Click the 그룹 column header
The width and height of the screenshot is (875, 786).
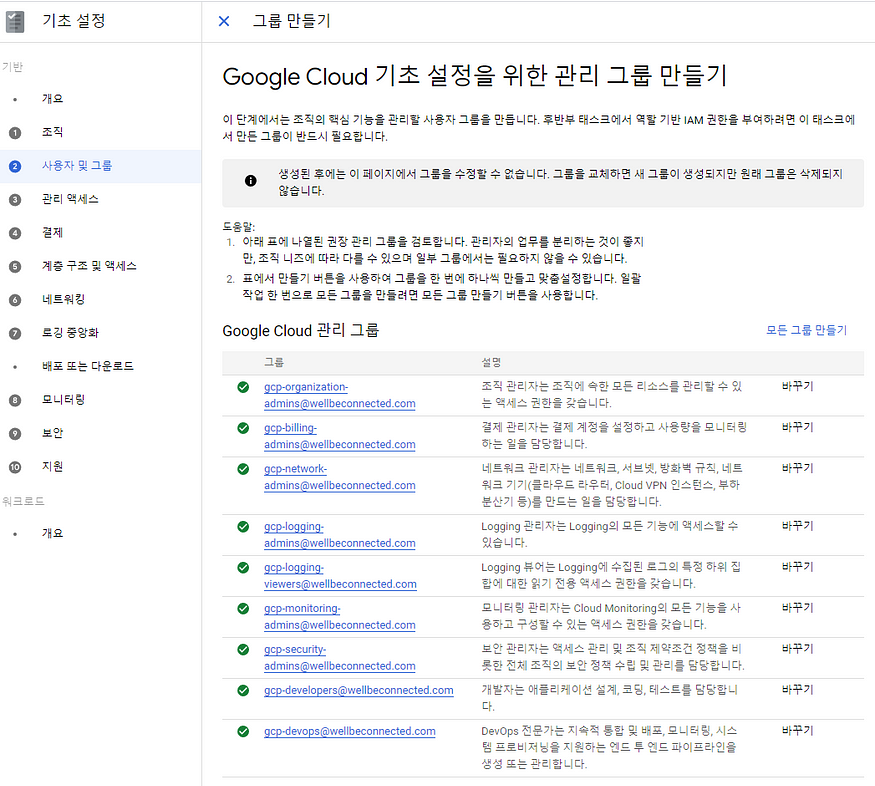pyautogui.click(x=273, y=363)
